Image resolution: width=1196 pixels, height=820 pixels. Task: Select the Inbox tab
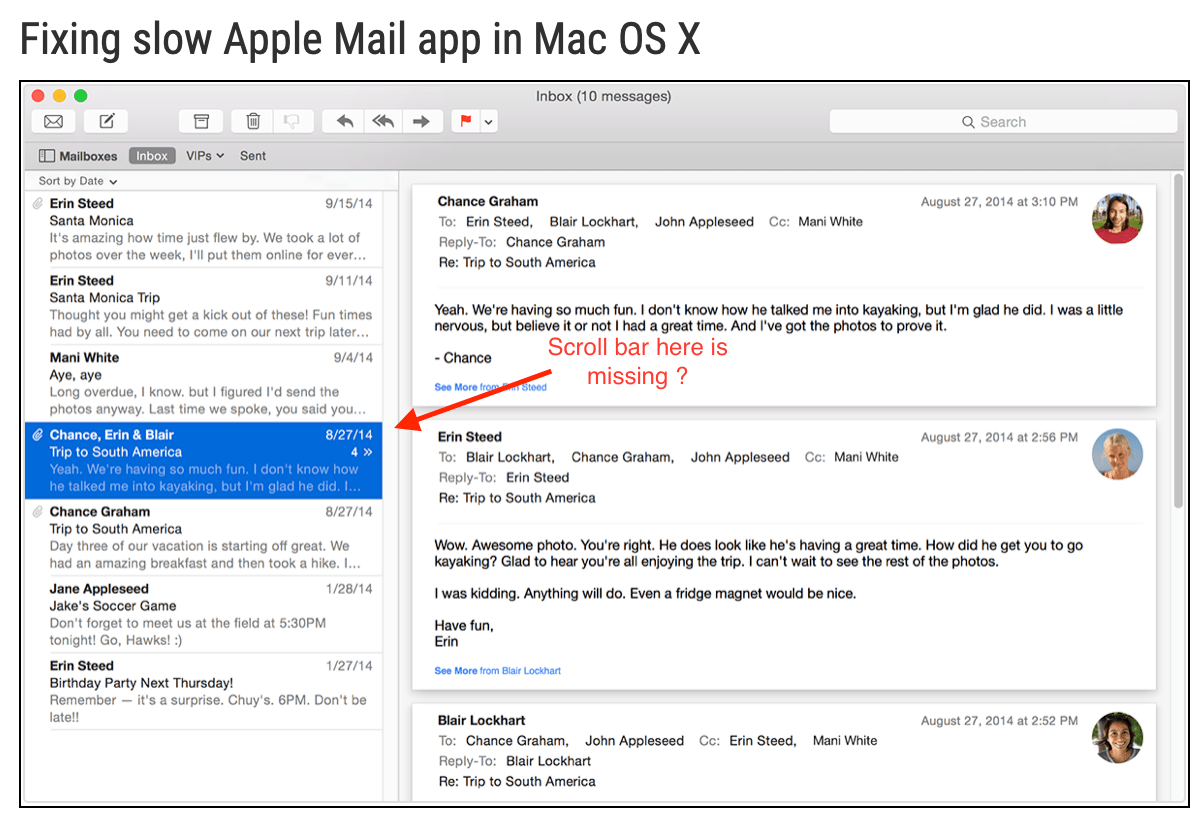[x=151, y=155]
